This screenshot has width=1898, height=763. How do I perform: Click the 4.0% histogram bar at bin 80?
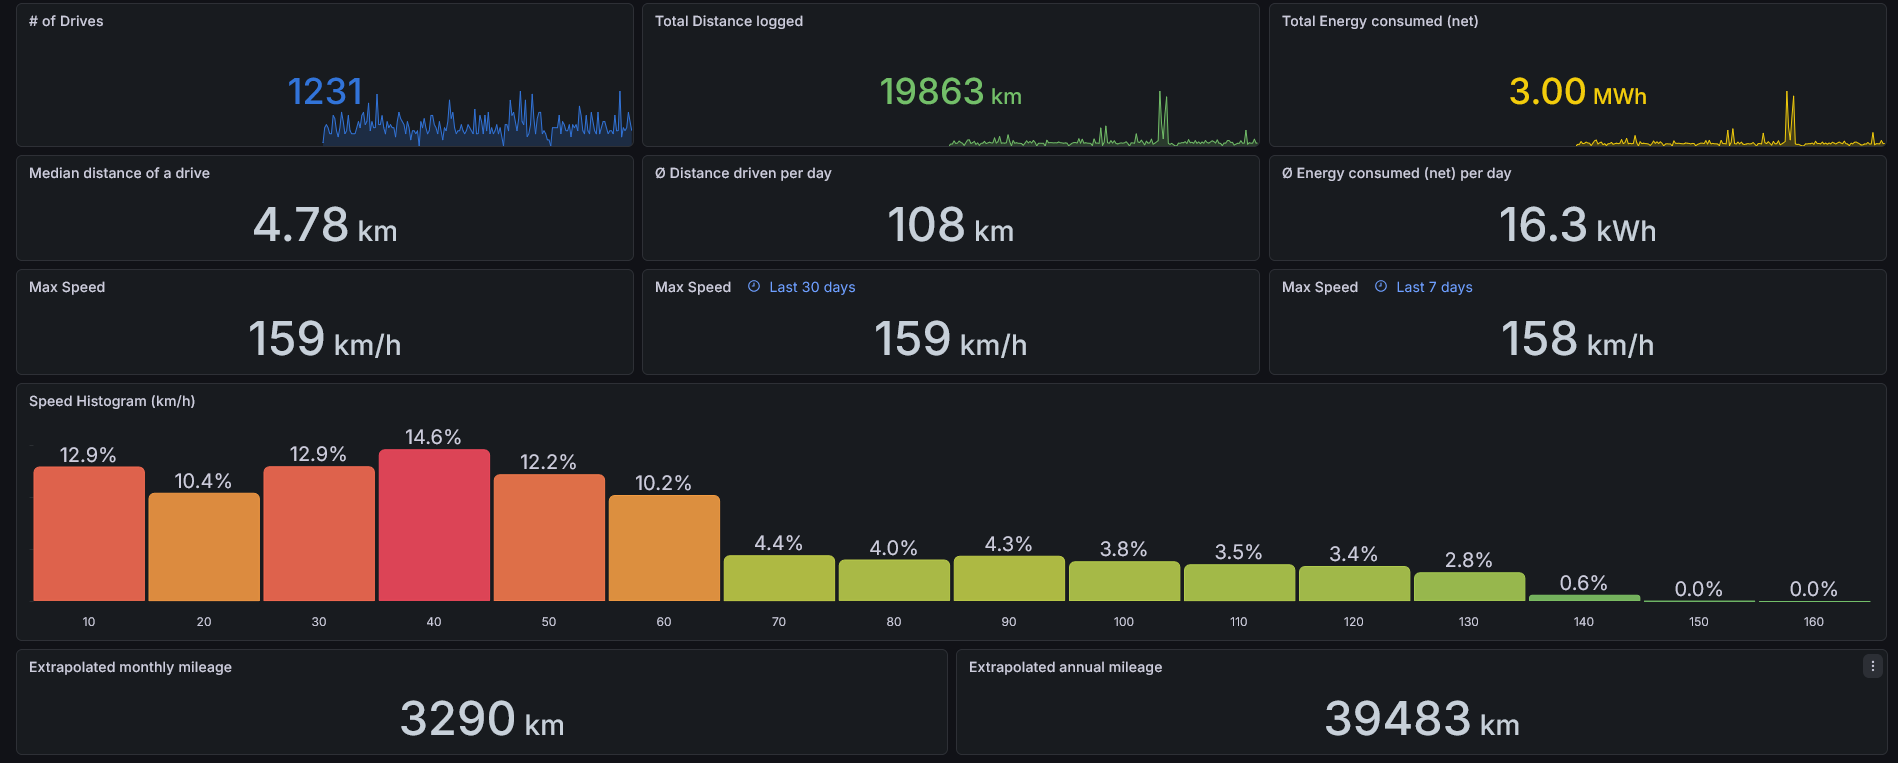tap(894, 580)
